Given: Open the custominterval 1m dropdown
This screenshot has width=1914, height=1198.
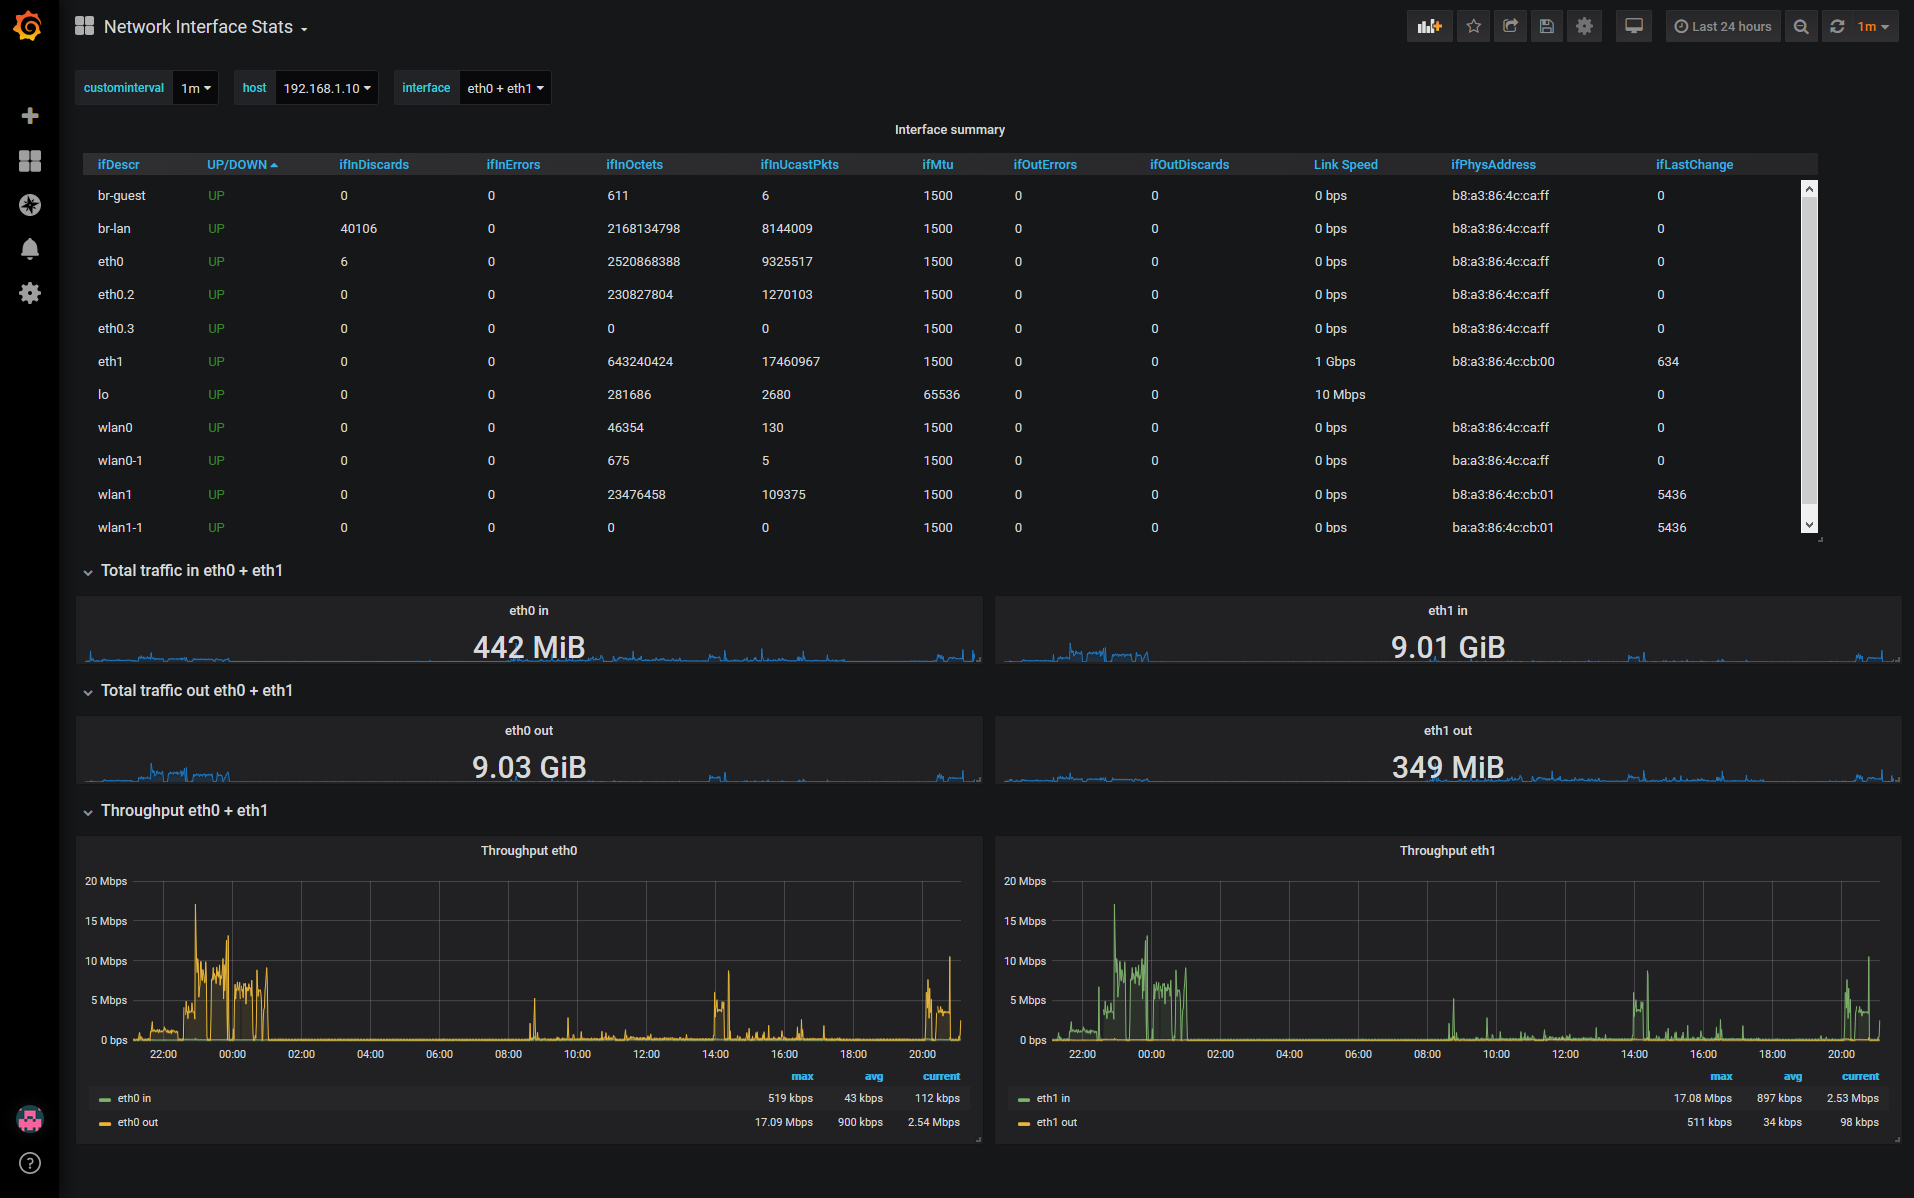Looking at the screenshot, I should [x=195, y=88].
